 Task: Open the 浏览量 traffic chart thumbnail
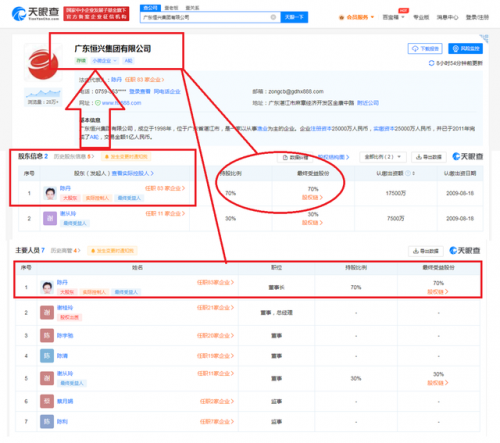[x=43, y=97]
